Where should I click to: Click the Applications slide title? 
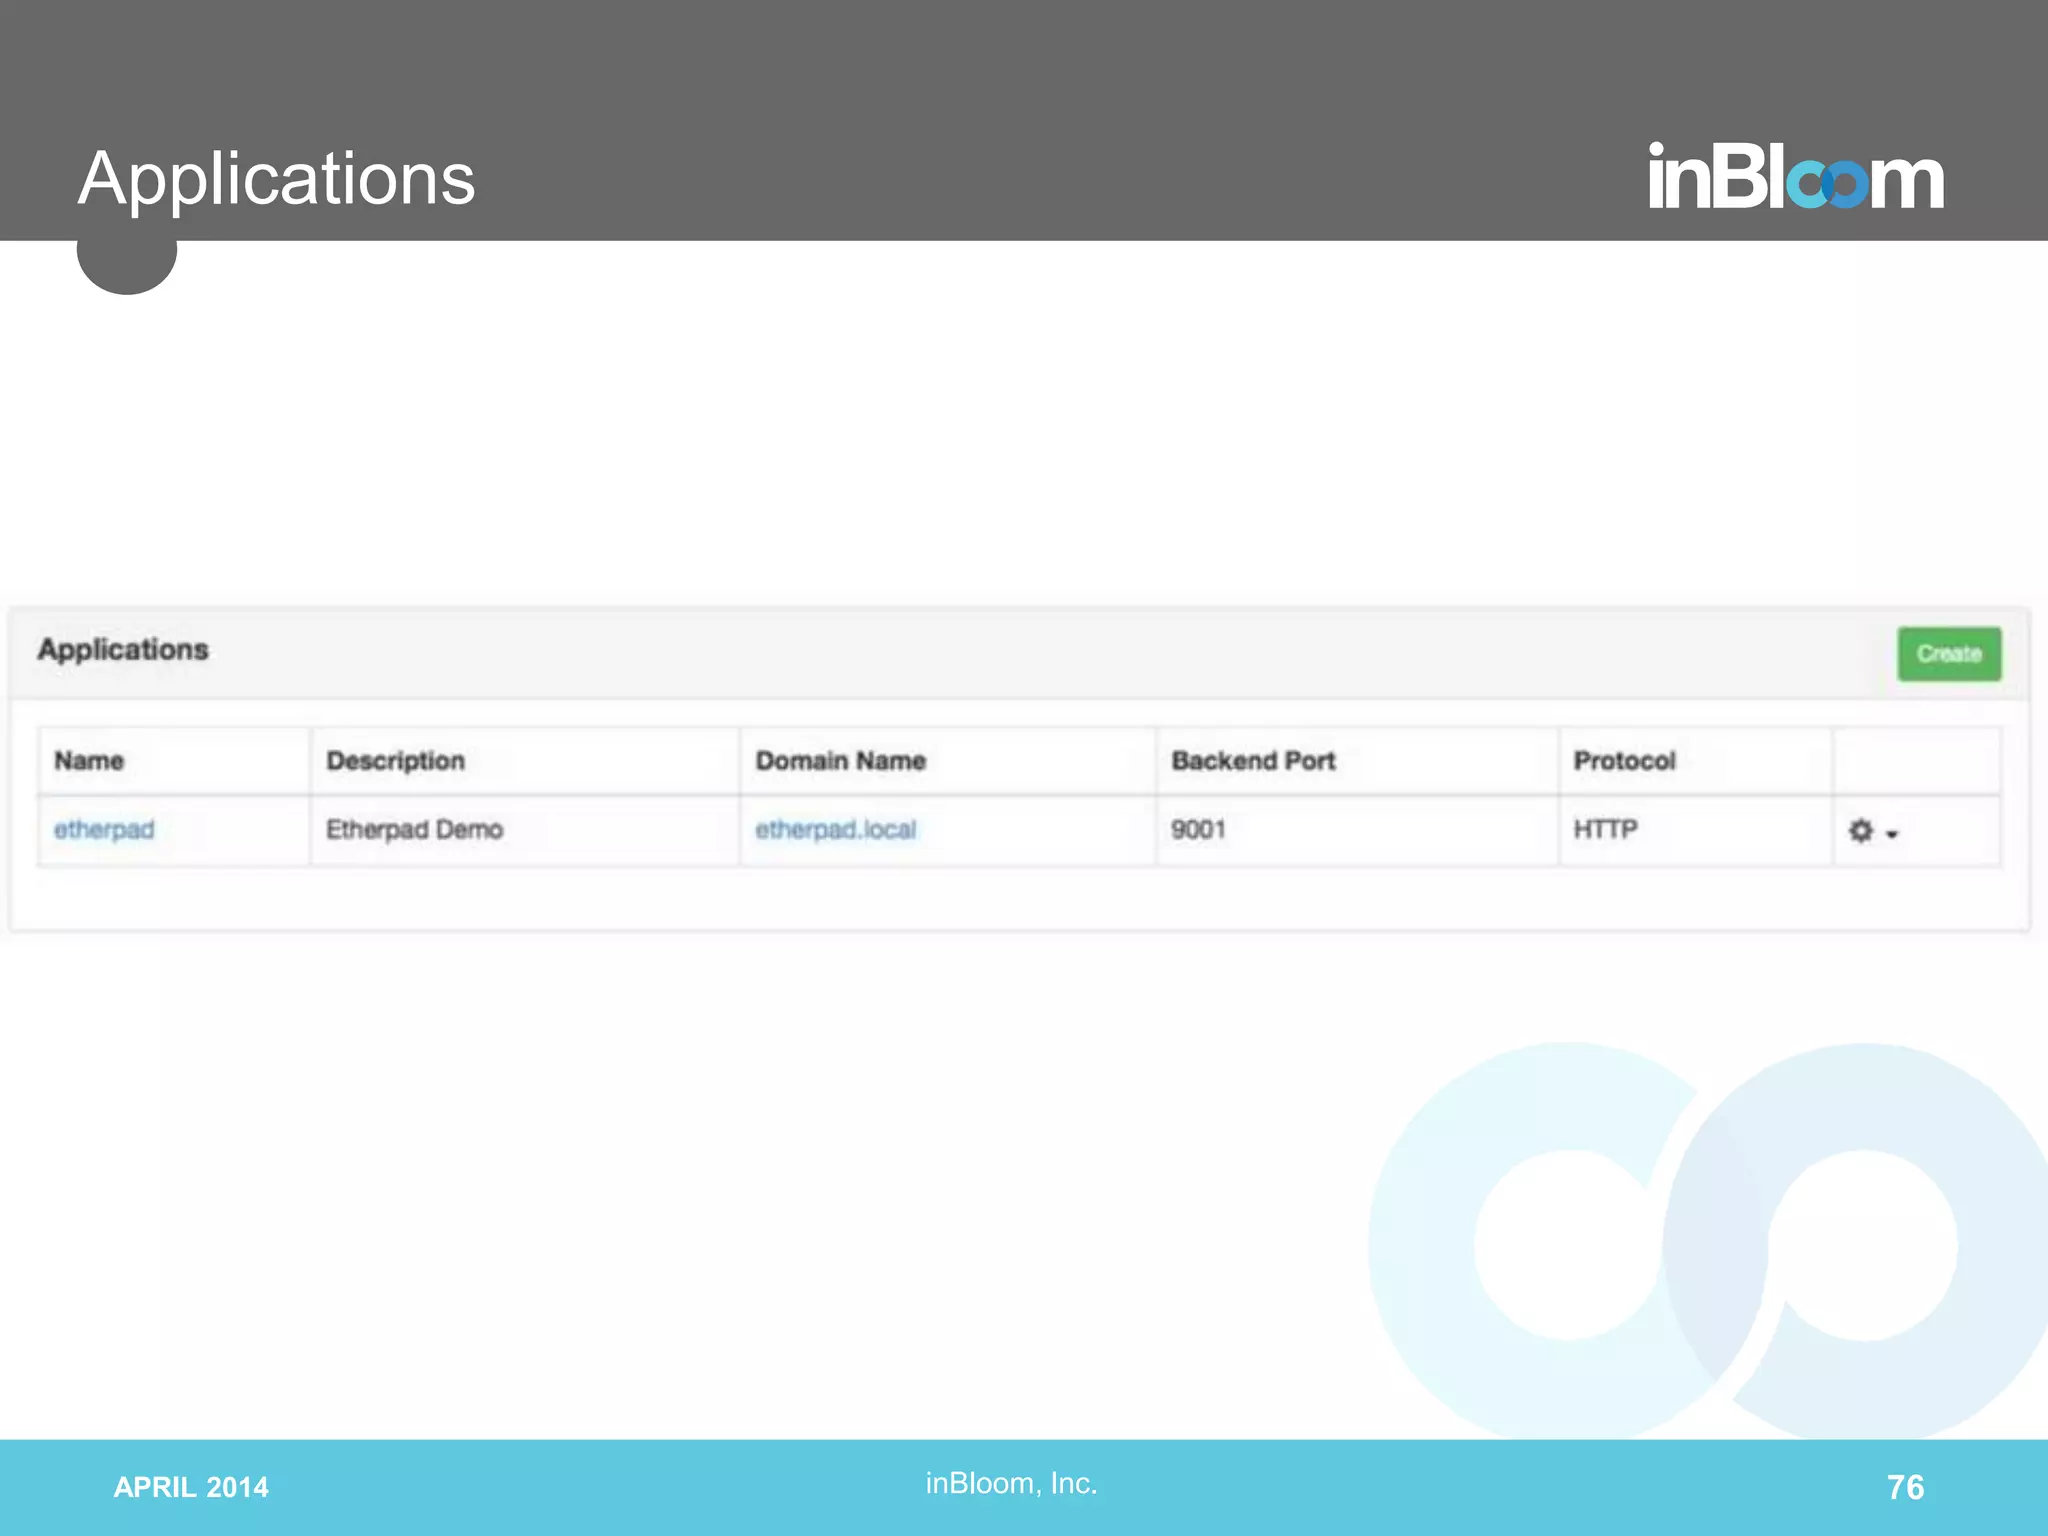point(276,179)
